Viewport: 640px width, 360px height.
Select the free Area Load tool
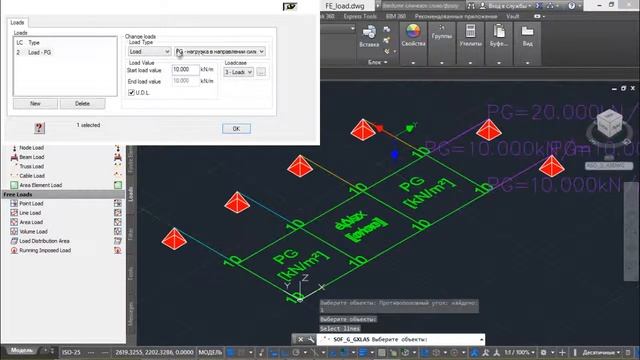pos(31,222)
